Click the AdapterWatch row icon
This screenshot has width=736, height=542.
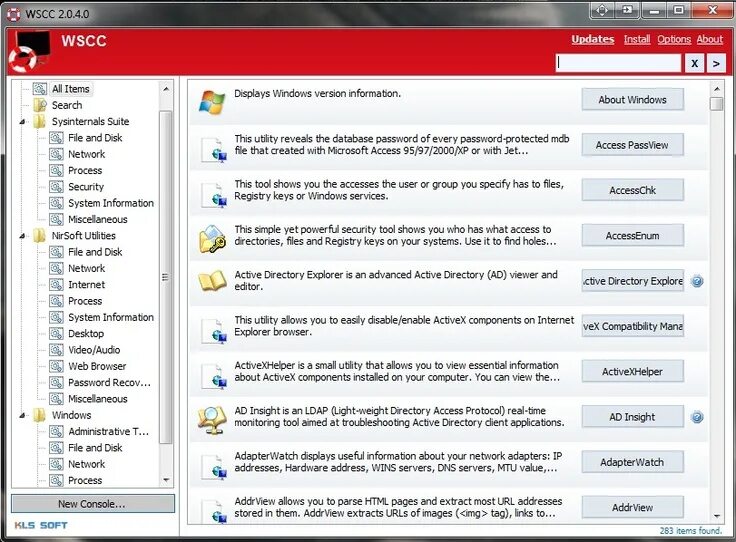(x=214, y=467)
